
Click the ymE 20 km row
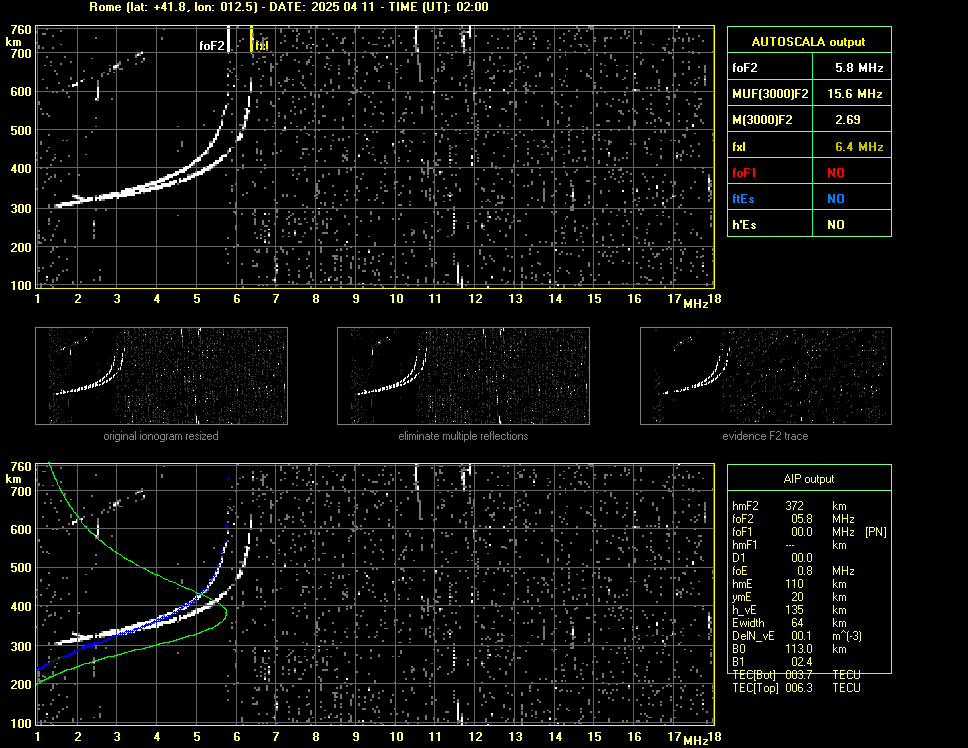click(789, 597)
